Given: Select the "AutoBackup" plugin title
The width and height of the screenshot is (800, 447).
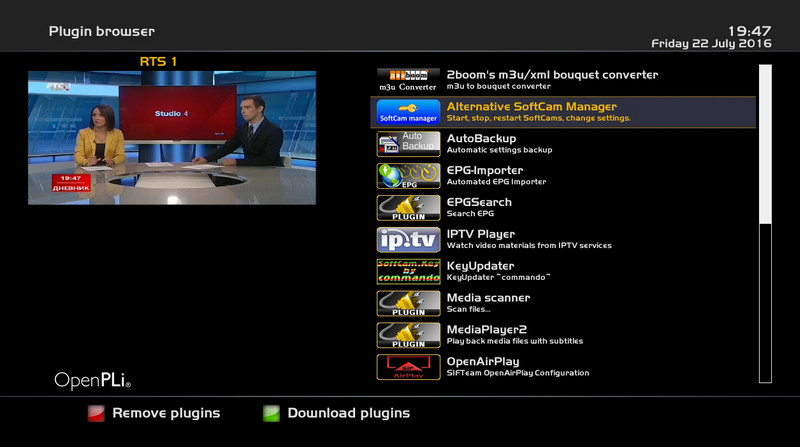Looking at the screenshot, I should click(x=481, y=138).
